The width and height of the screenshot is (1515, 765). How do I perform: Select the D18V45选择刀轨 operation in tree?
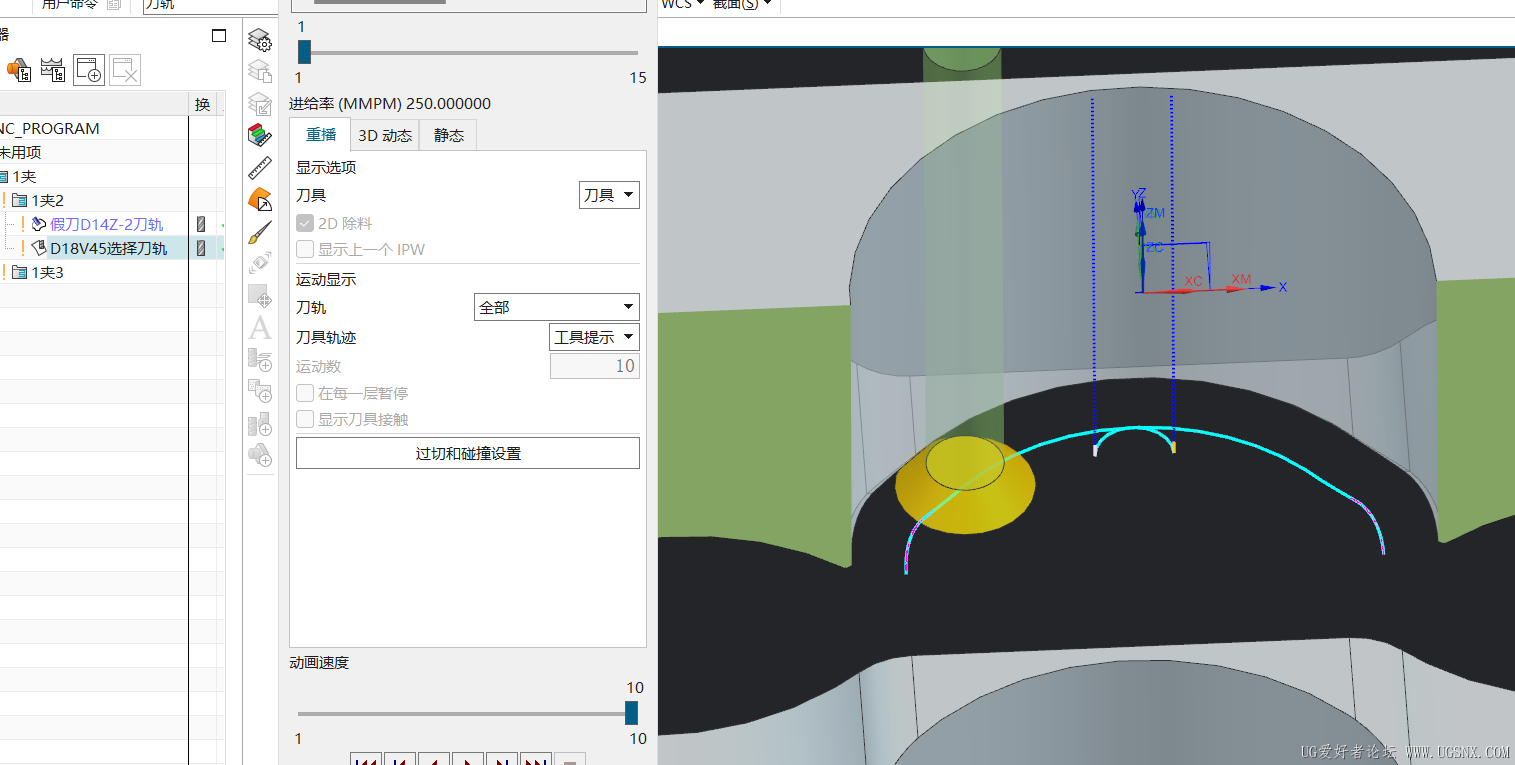108,248
